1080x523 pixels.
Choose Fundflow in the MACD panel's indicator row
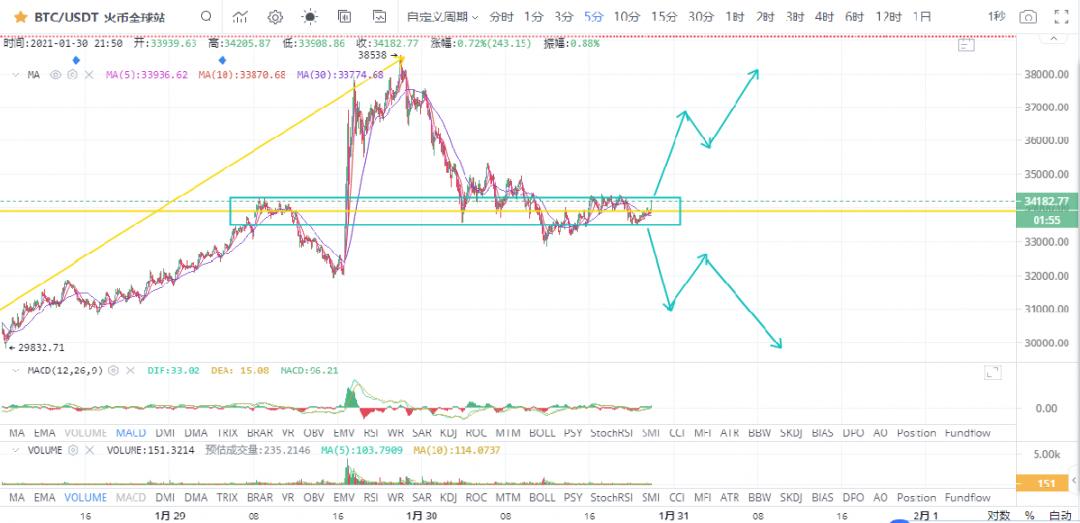(967, 433)
